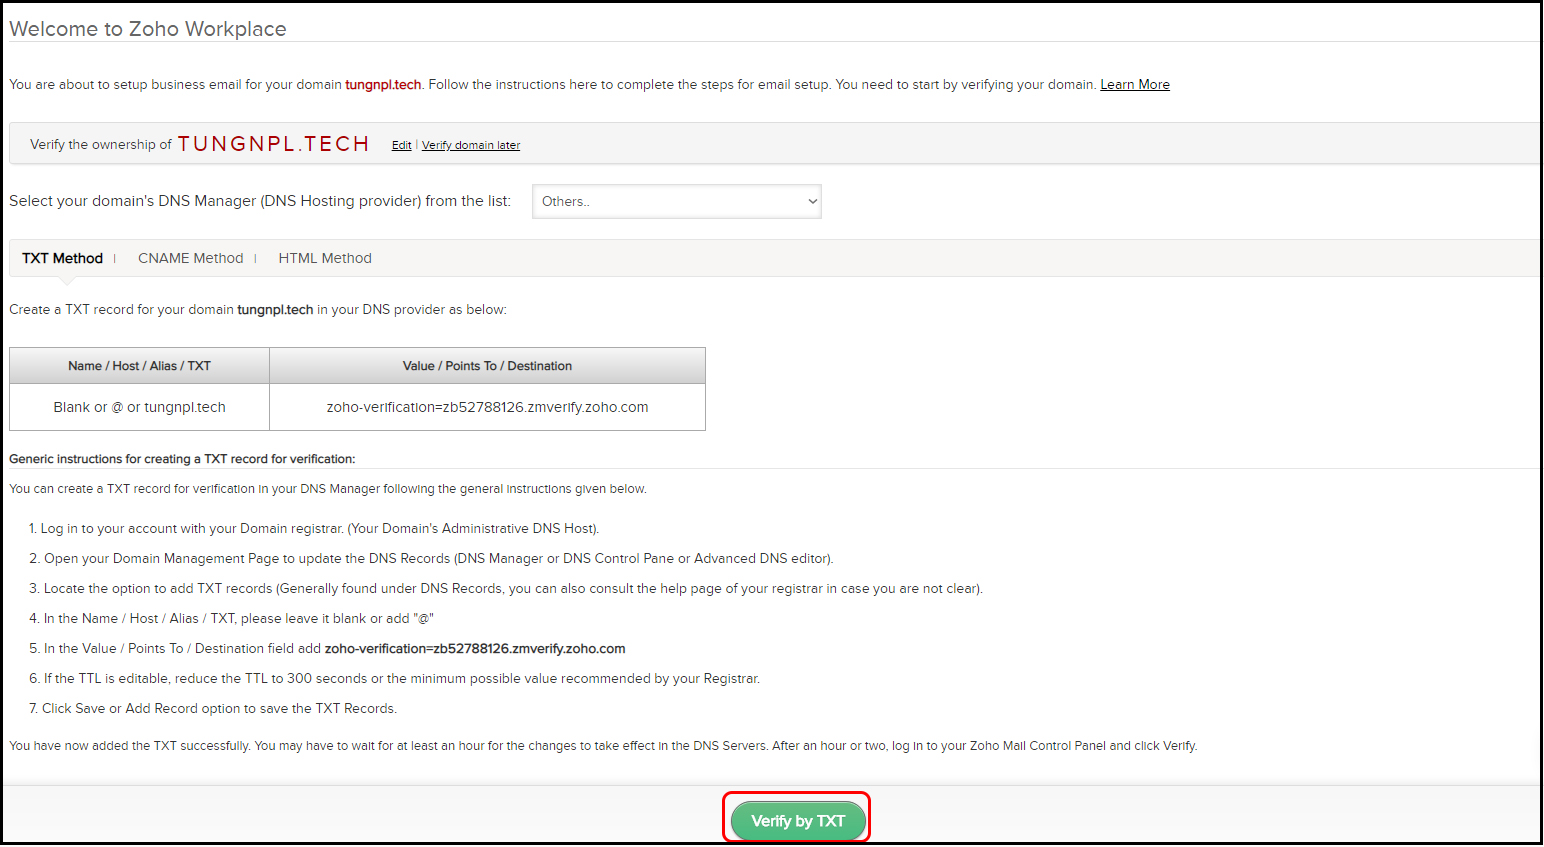The image size is (1544, 847).
Task: Select the TXT Method tab
Action: coord(62,258)
